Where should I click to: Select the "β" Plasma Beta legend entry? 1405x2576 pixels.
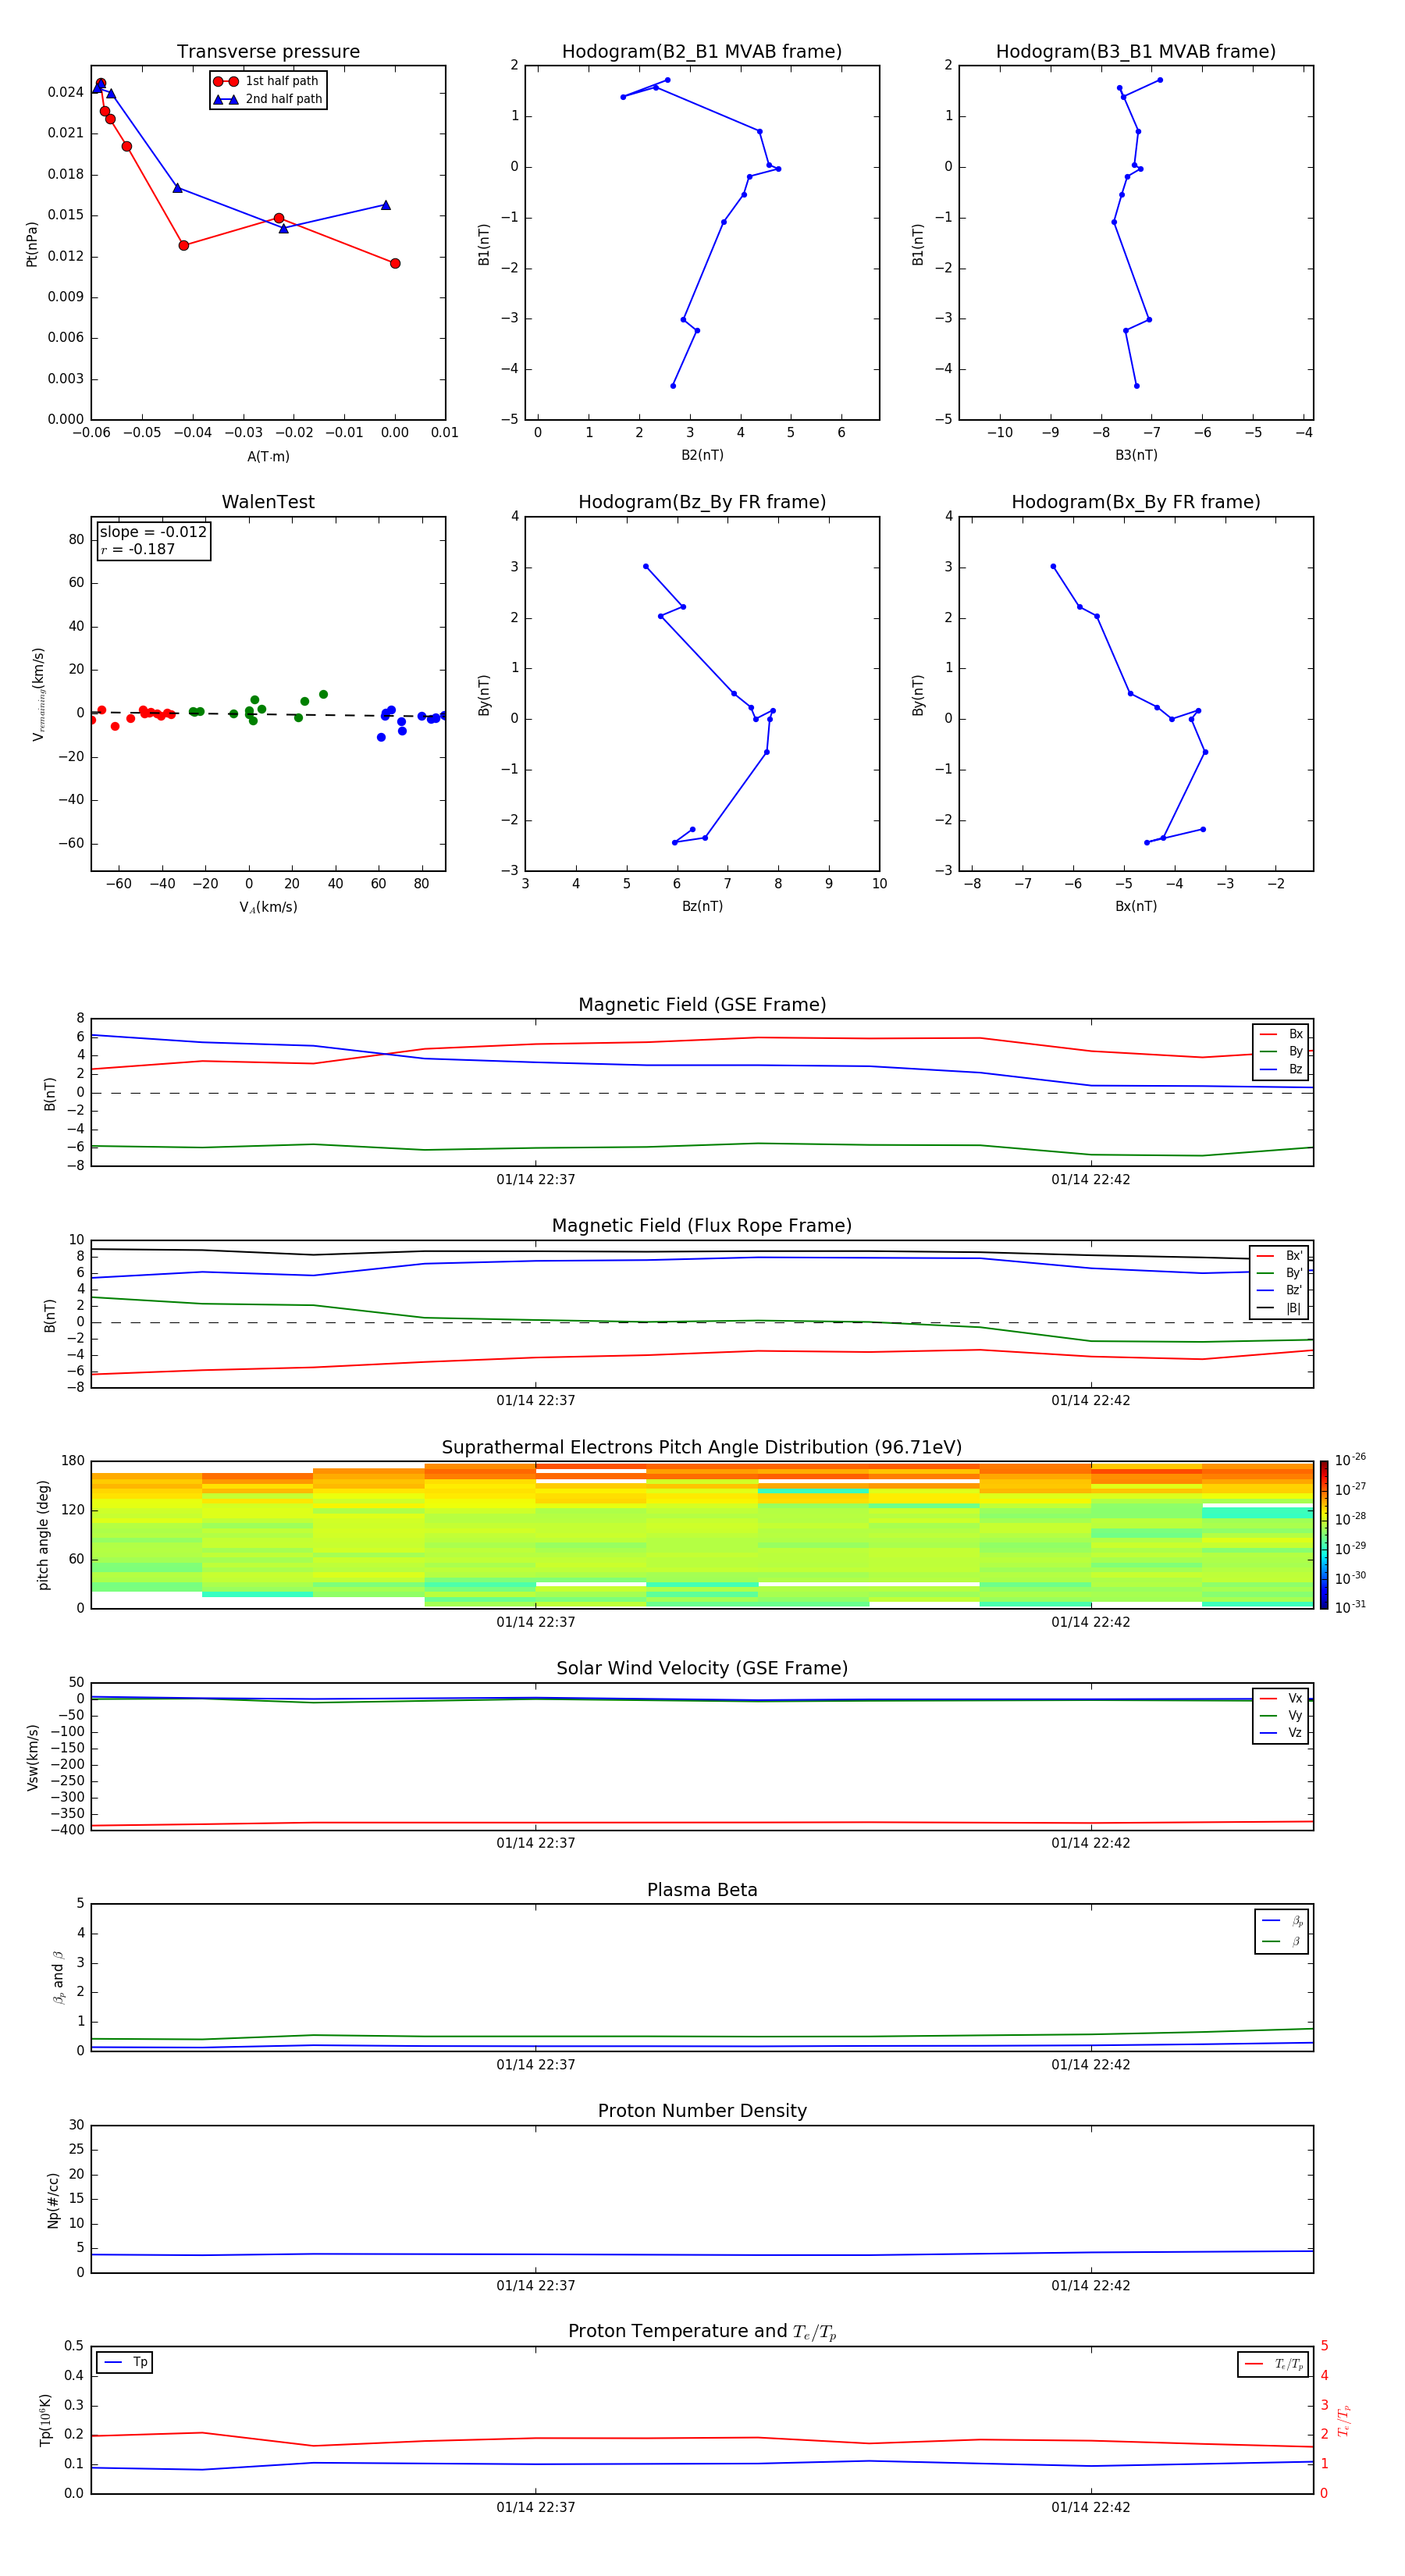[1282, 1941]
